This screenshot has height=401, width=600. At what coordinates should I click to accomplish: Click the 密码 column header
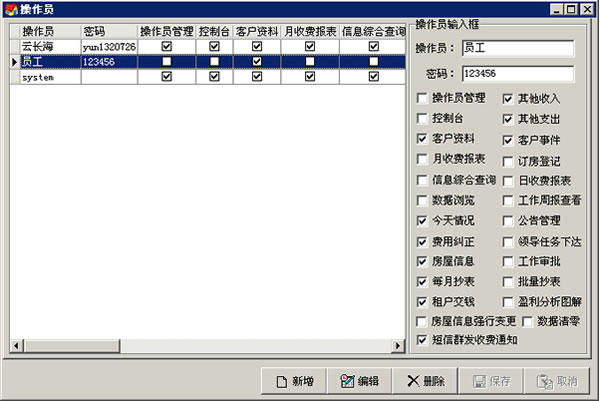pos(109,31)
